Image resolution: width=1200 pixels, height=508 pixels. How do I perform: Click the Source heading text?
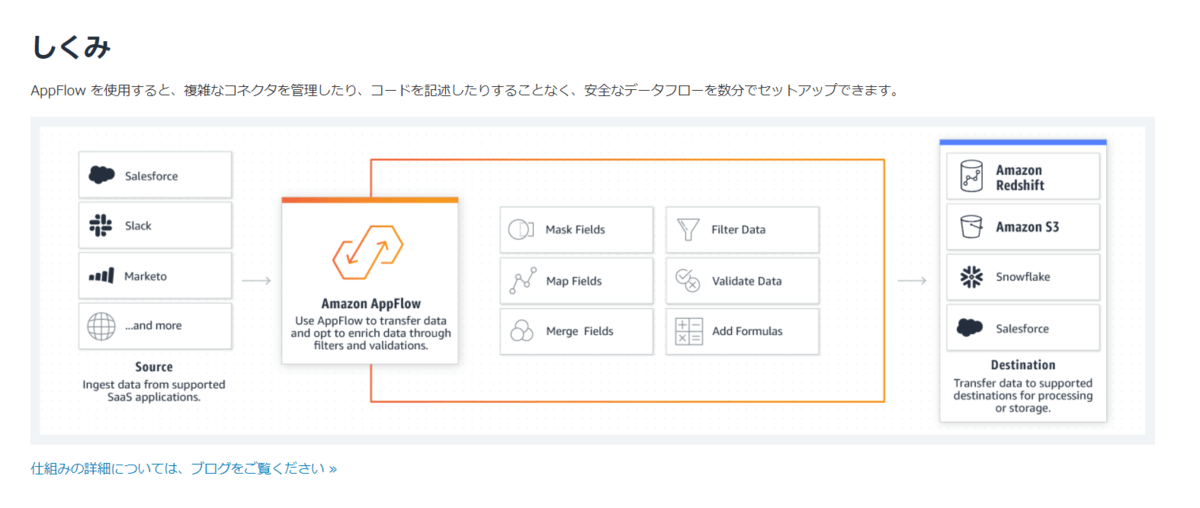point(154,367)
